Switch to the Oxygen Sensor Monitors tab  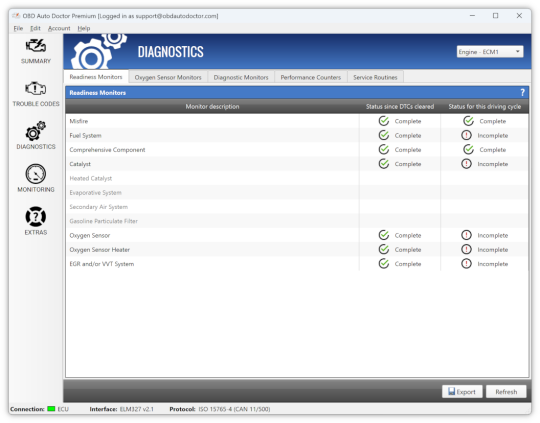[x=168, y=78]
